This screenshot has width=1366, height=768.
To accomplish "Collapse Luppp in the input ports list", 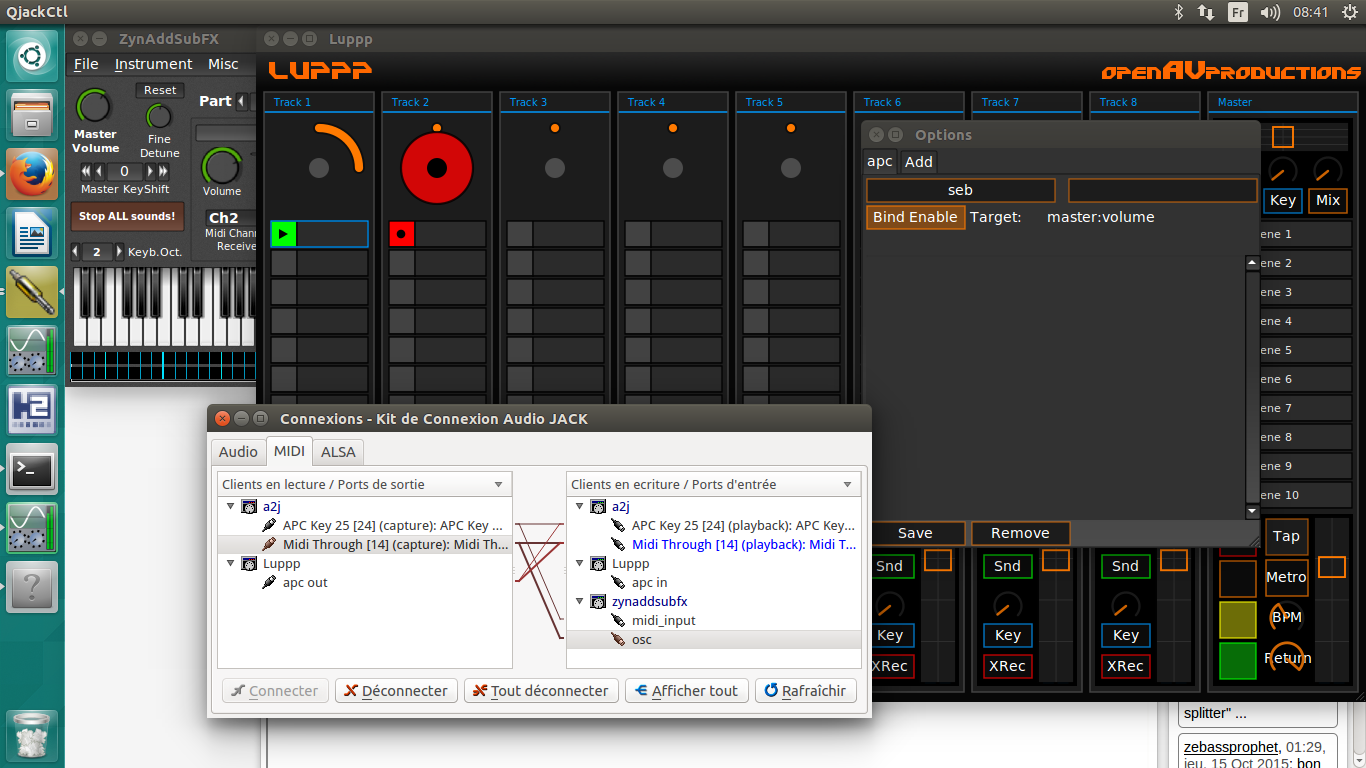I will click(x=581, y=563).
